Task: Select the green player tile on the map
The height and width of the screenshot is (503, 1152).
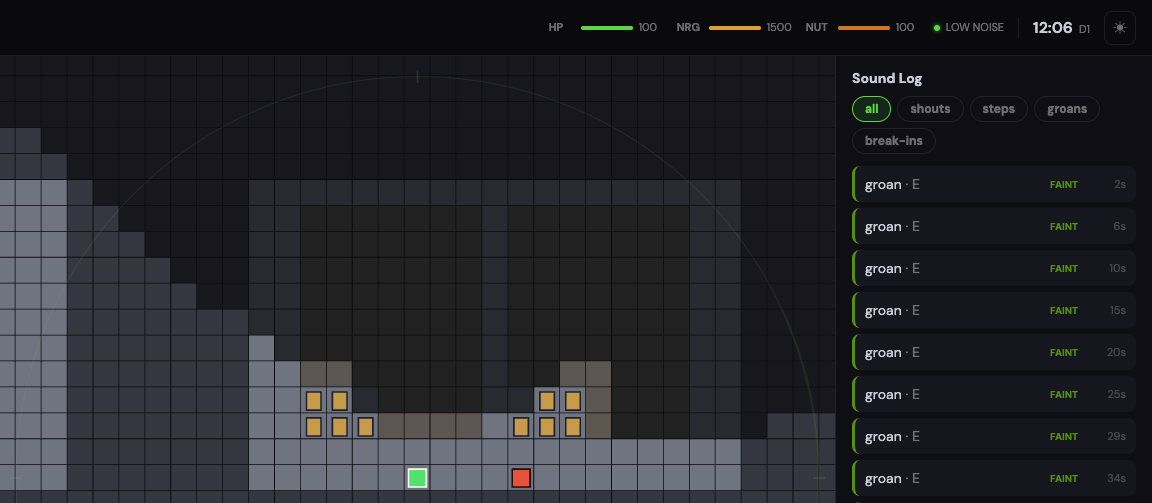Action: (x=417, y=478)
